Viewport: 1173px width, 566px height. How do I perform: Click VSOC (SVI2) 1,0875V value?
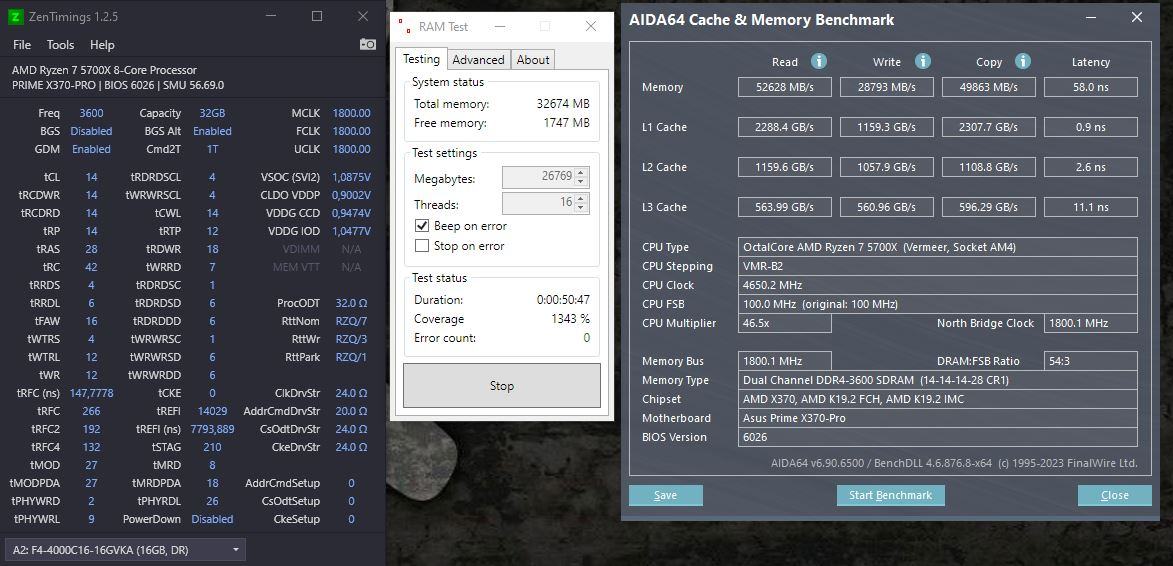click(x=351, y=177)
